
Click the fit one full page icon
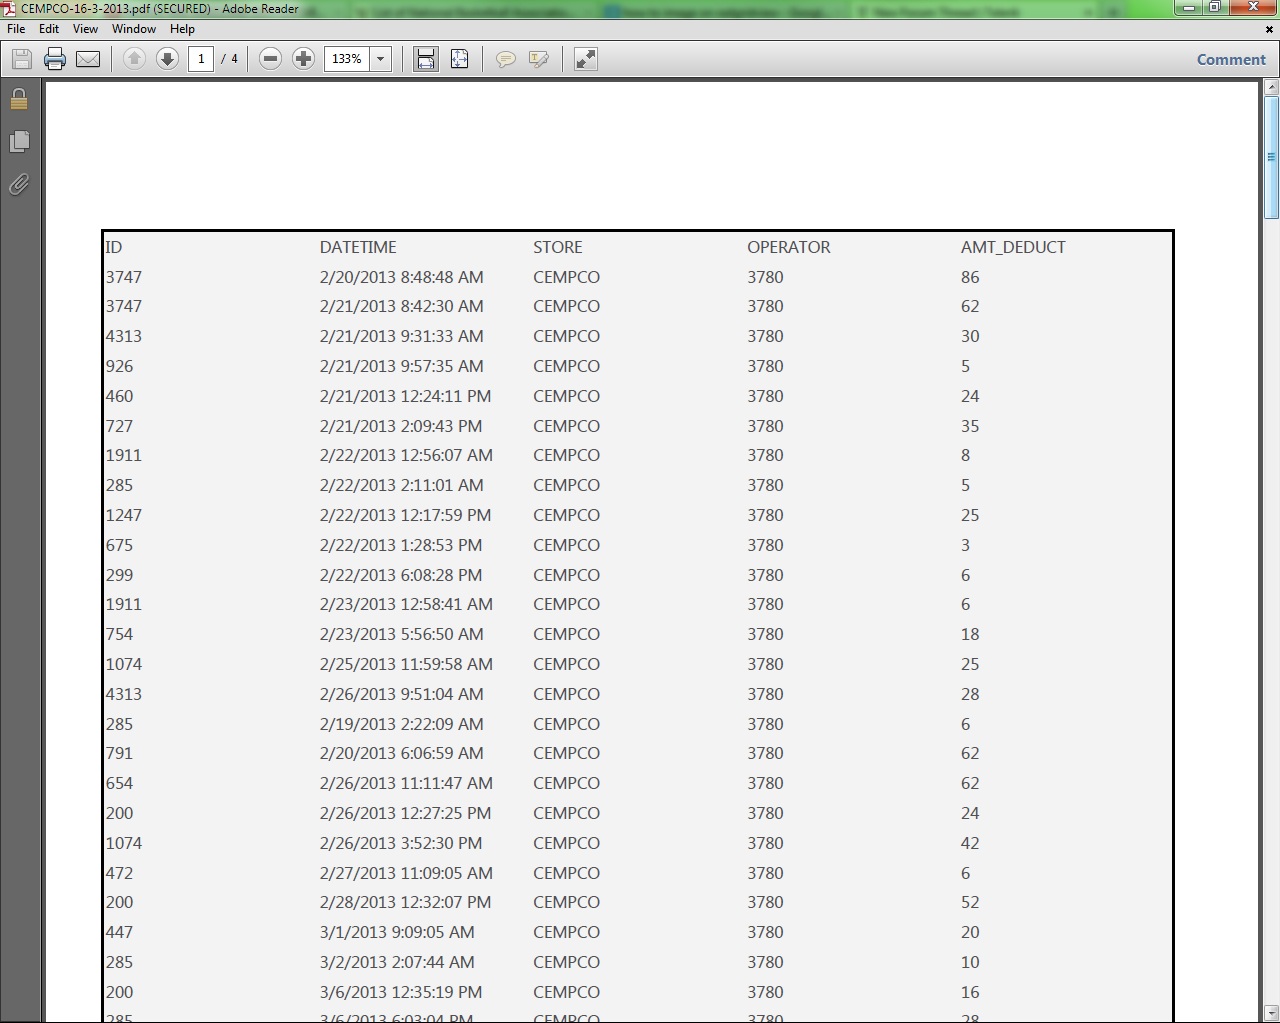[459, 59]
